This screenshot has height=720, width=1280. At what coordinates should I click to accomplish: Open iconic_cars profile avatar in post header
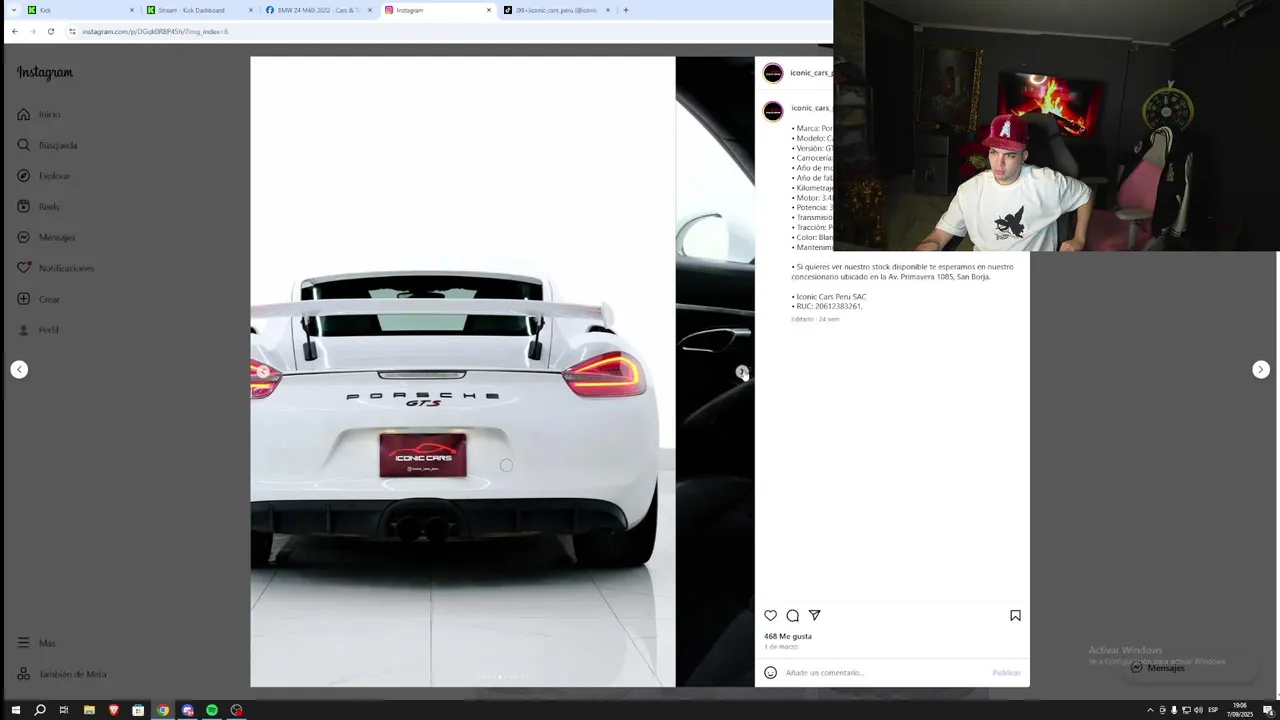tap(773, 73)
